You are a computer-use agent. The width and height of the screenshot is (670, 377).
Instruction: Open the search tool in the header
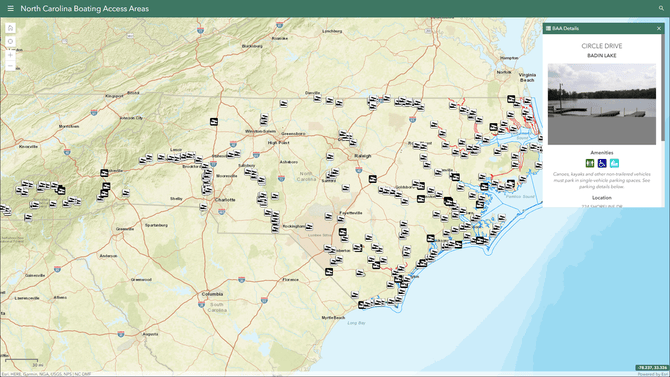tap(661, 8)
